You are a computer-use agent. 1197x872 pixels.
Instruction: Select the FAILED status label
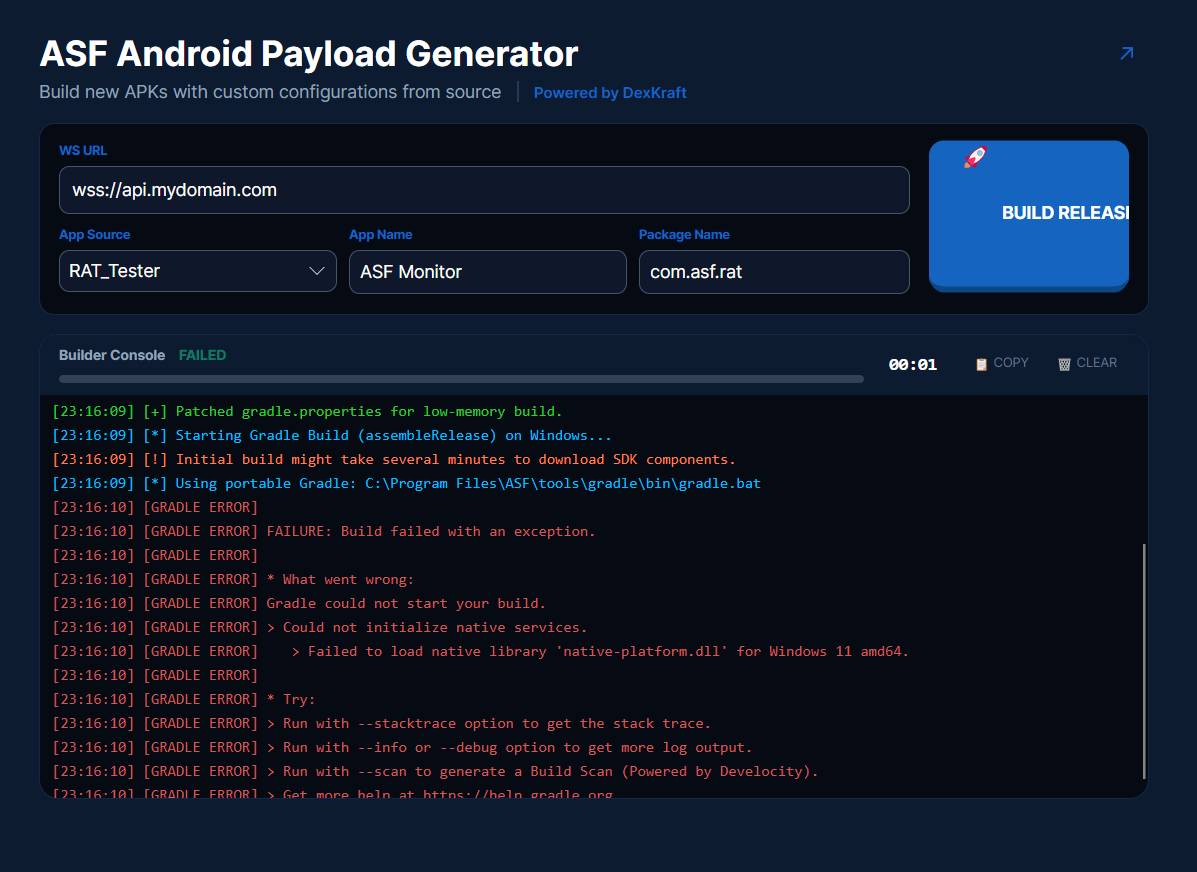click(x=202, y=355)
